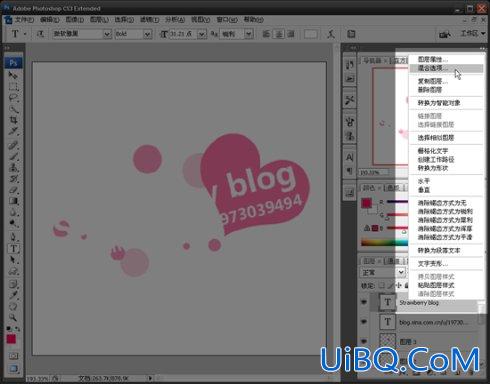
Task: Select the Rectangular Marquee tool
Action: coord(13,87)
